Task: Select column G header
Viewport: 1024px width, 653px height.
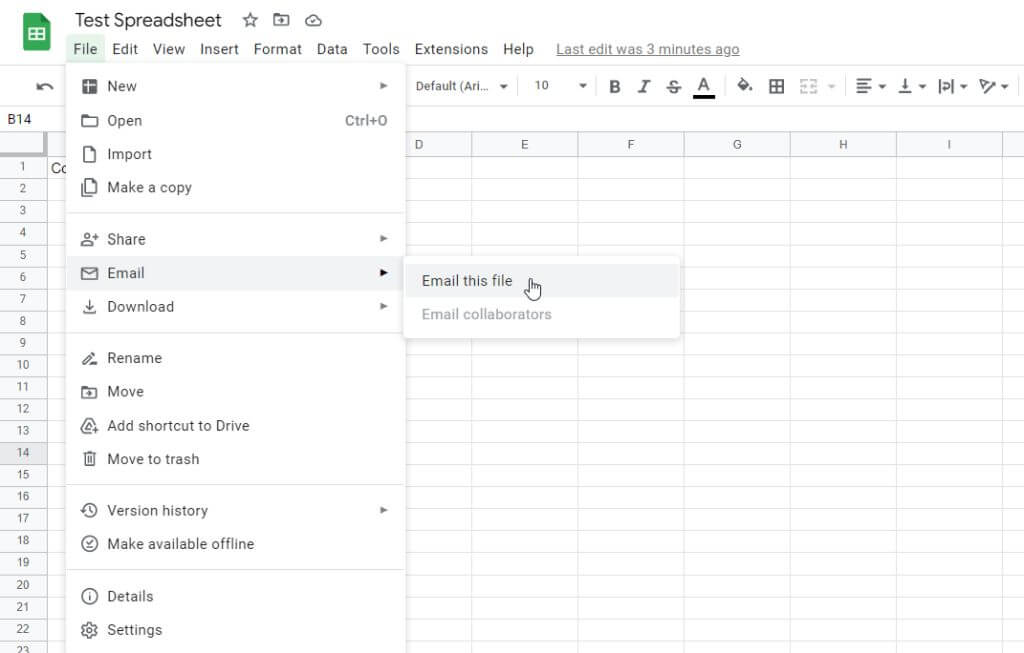Action: tap(737, 144)
